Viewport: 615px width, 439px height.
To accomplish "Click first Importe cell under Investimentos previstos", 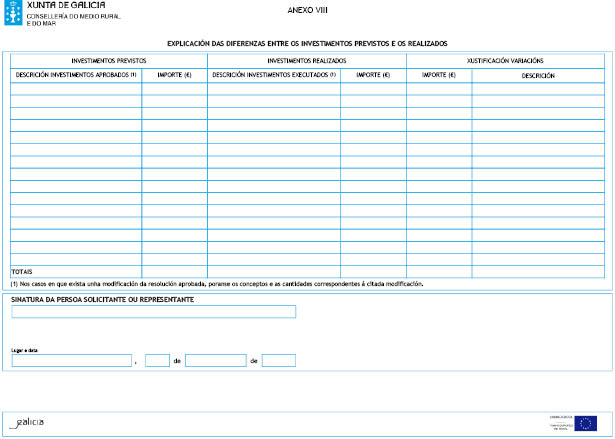I will click(174, 88).
